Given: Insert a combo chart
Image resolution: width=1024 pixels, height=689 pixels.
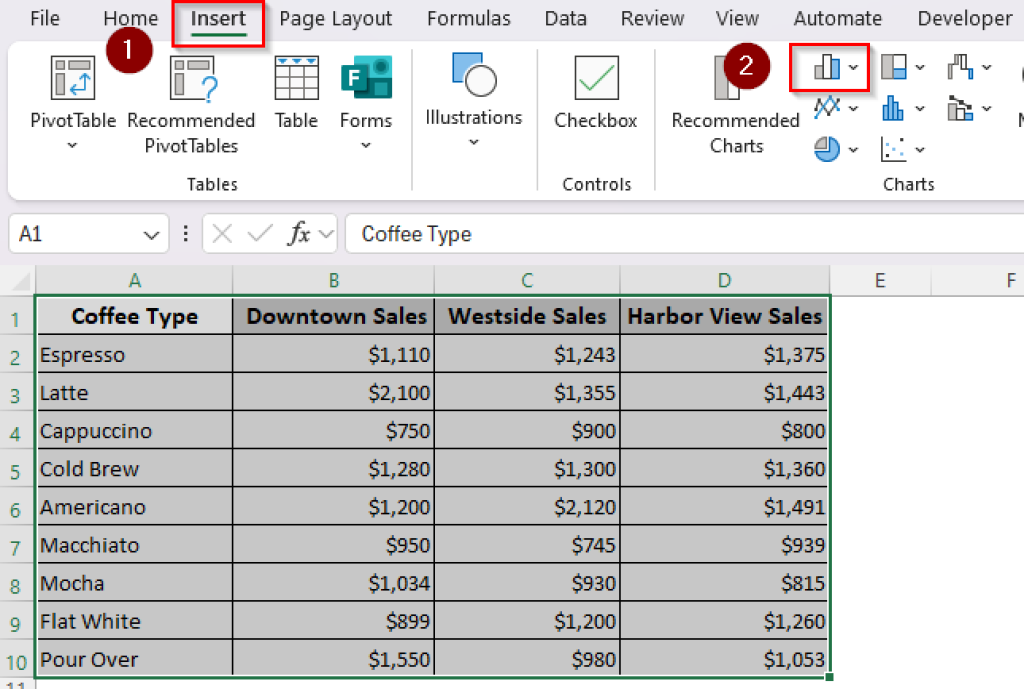Looking at the screenshot, I should 960,108.
